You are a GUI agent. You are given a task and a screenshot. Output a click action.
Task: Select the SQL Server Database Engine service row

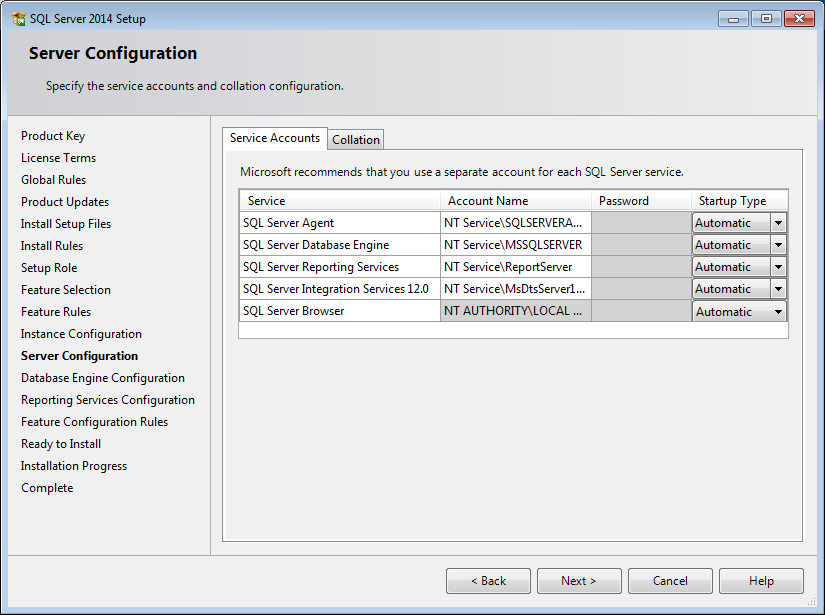click(340, 244)
